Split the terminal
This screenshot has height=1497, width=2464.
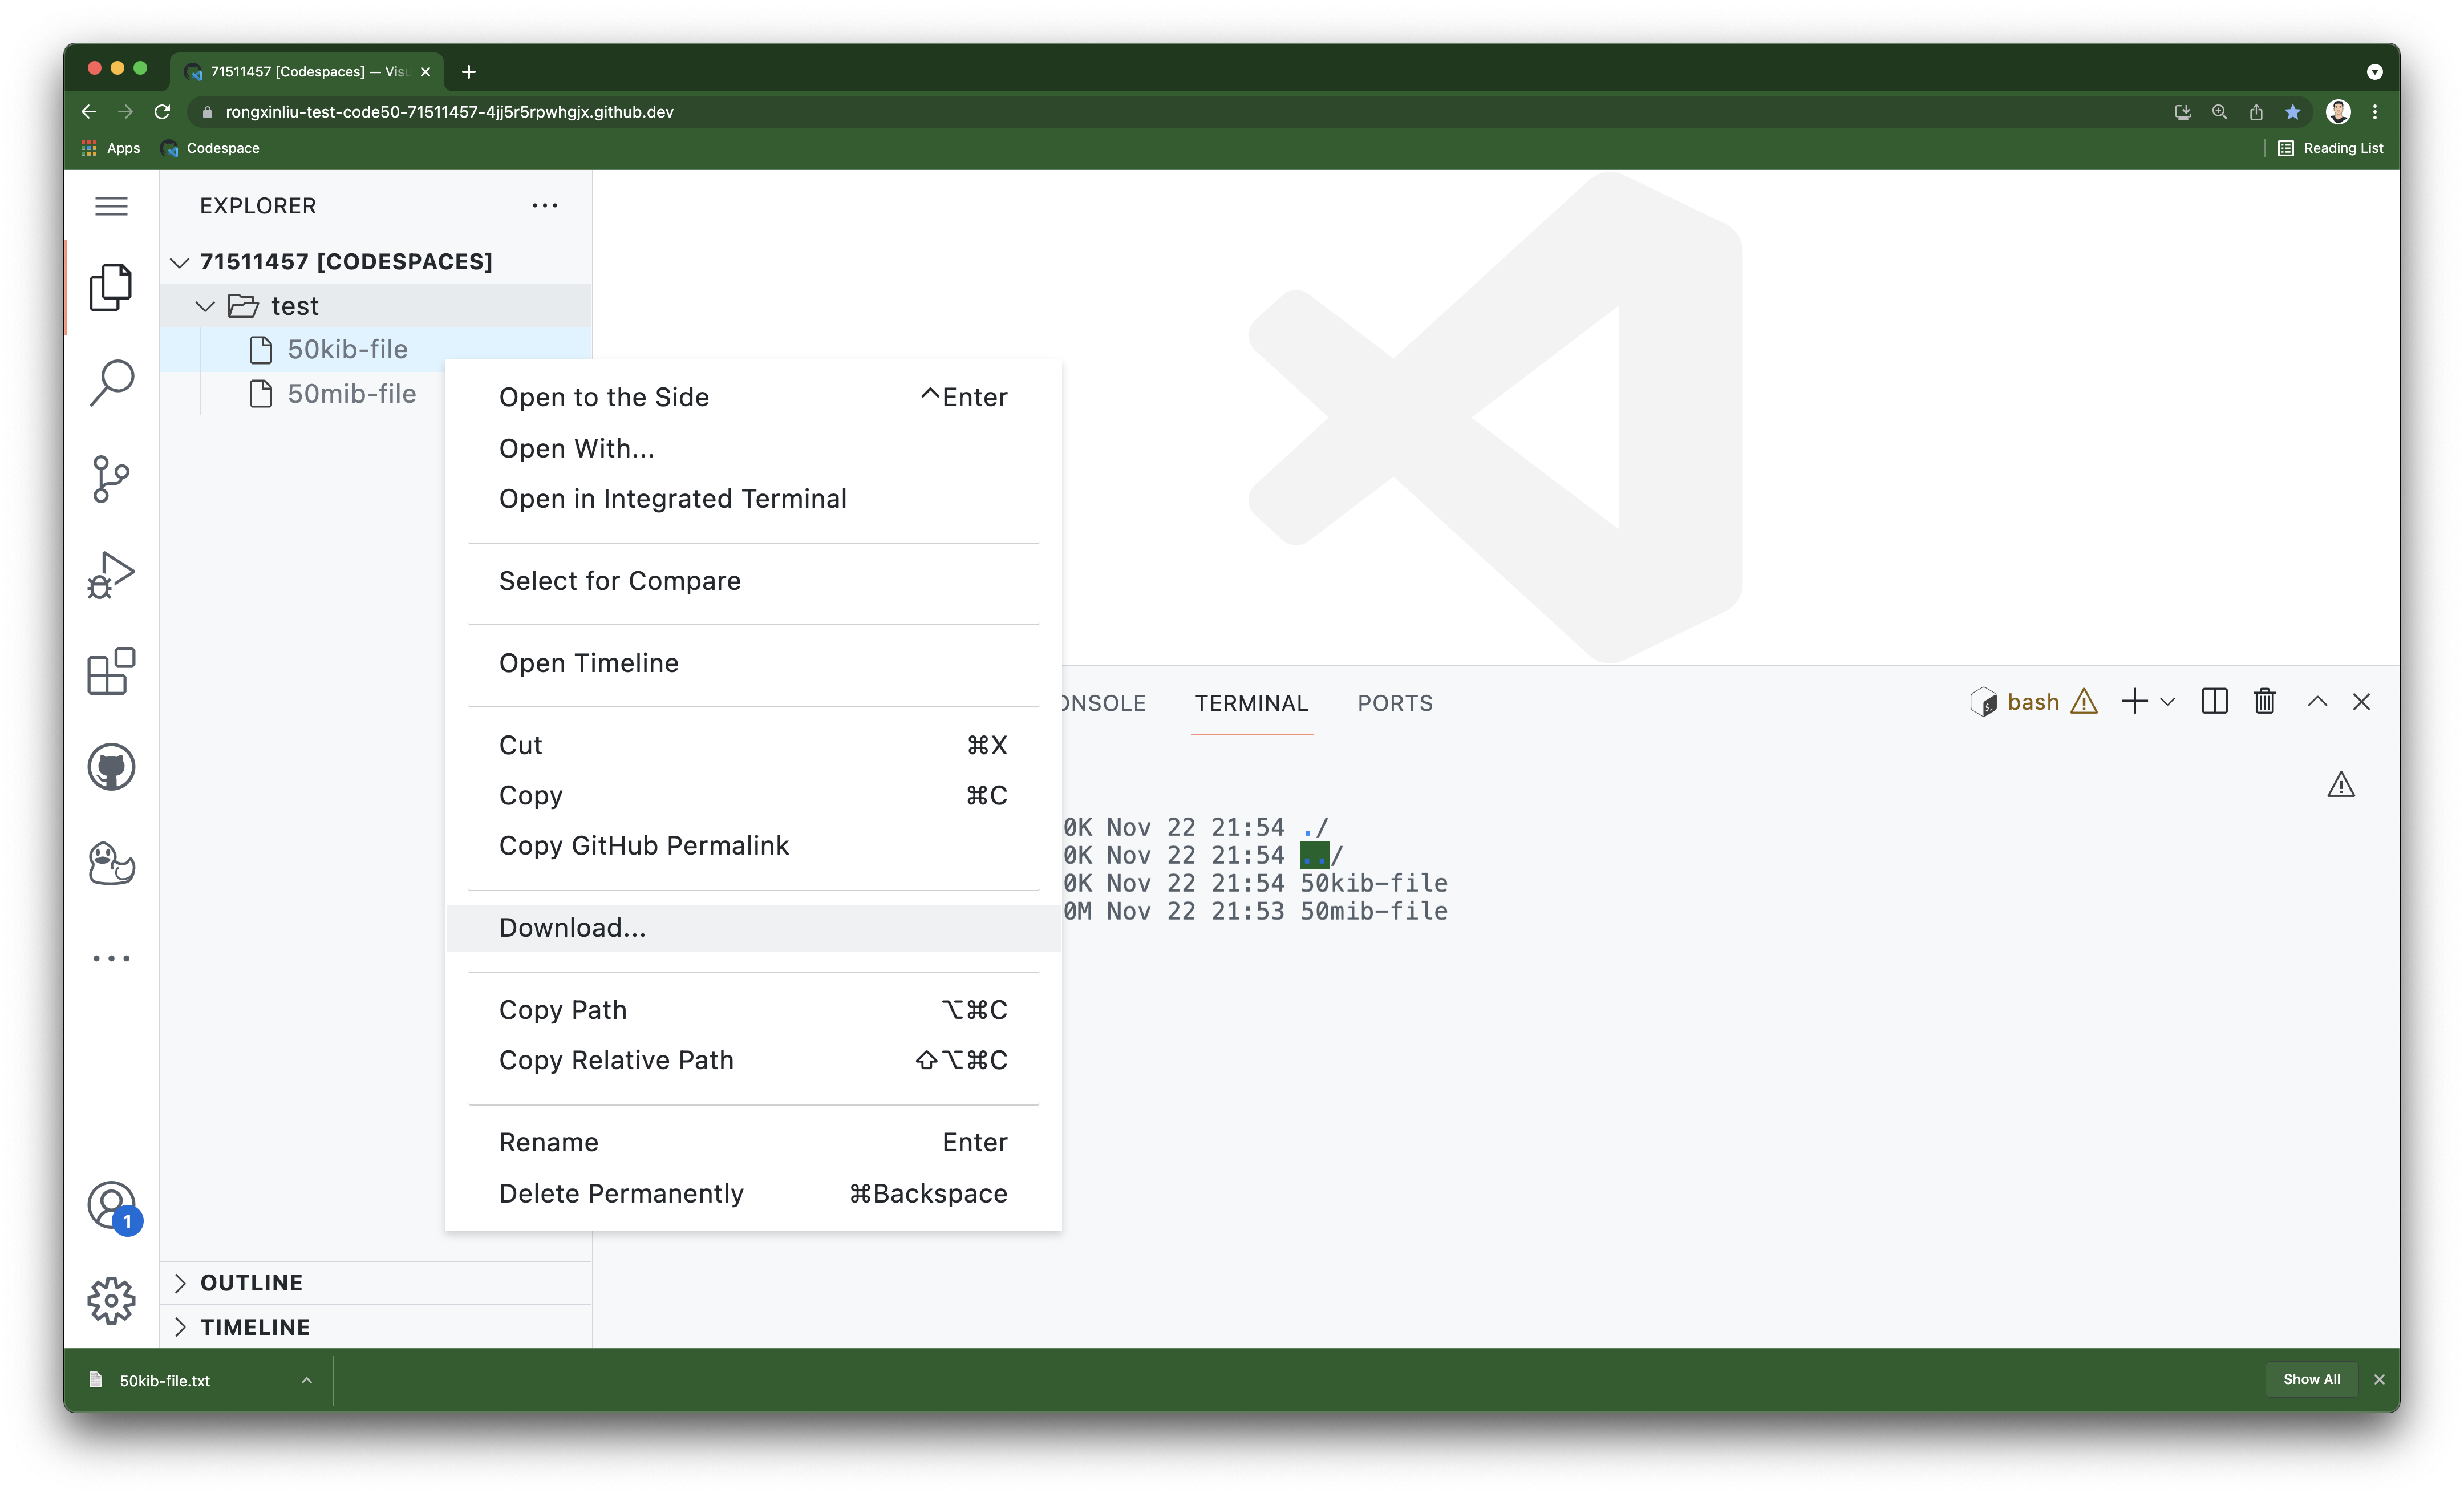tap(2214, 701)
